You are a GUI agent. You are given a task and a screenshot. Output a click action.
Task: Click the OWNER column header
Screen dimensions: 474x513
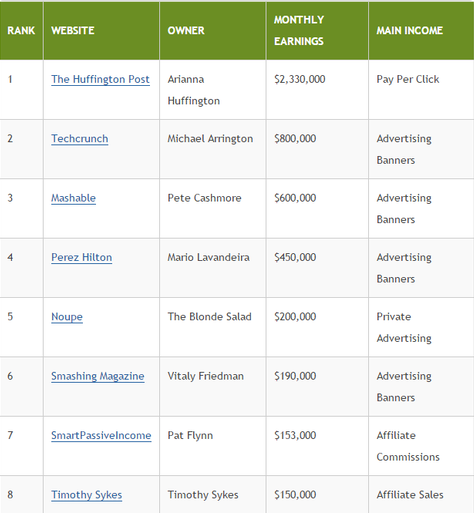coord(213,31)
